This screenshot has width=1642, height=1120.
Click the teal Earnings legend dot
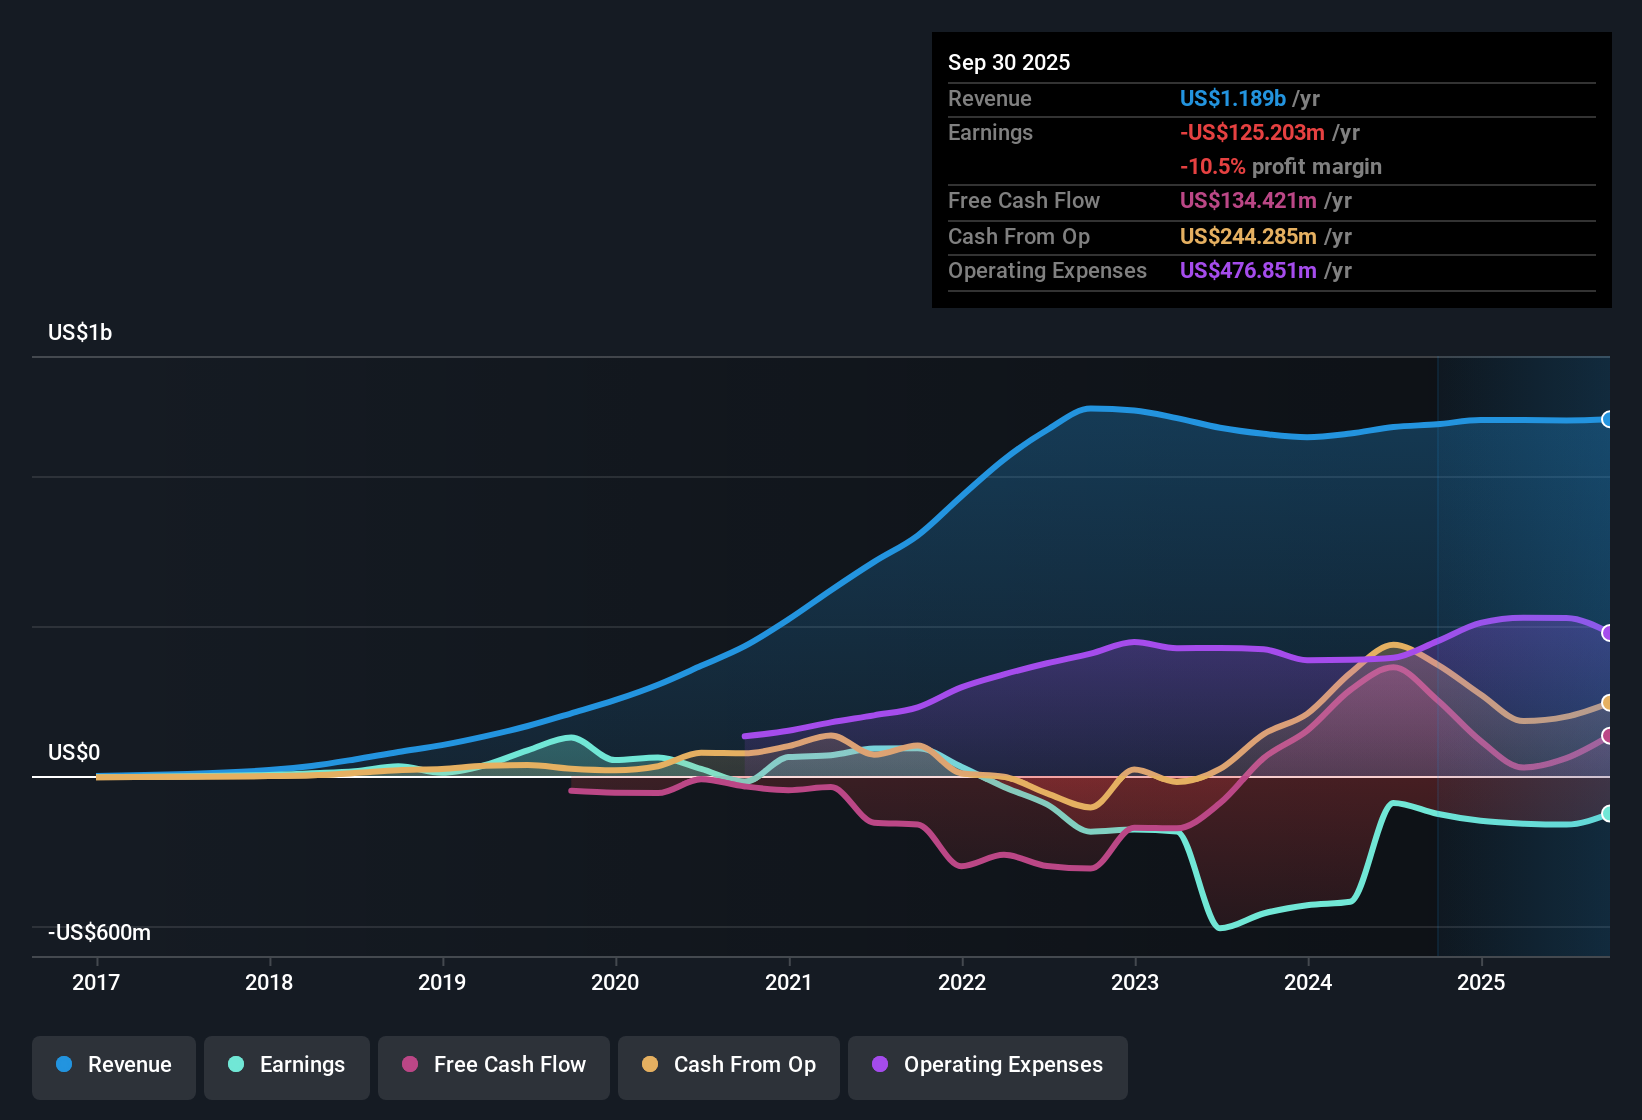(x=236, y=1065)
